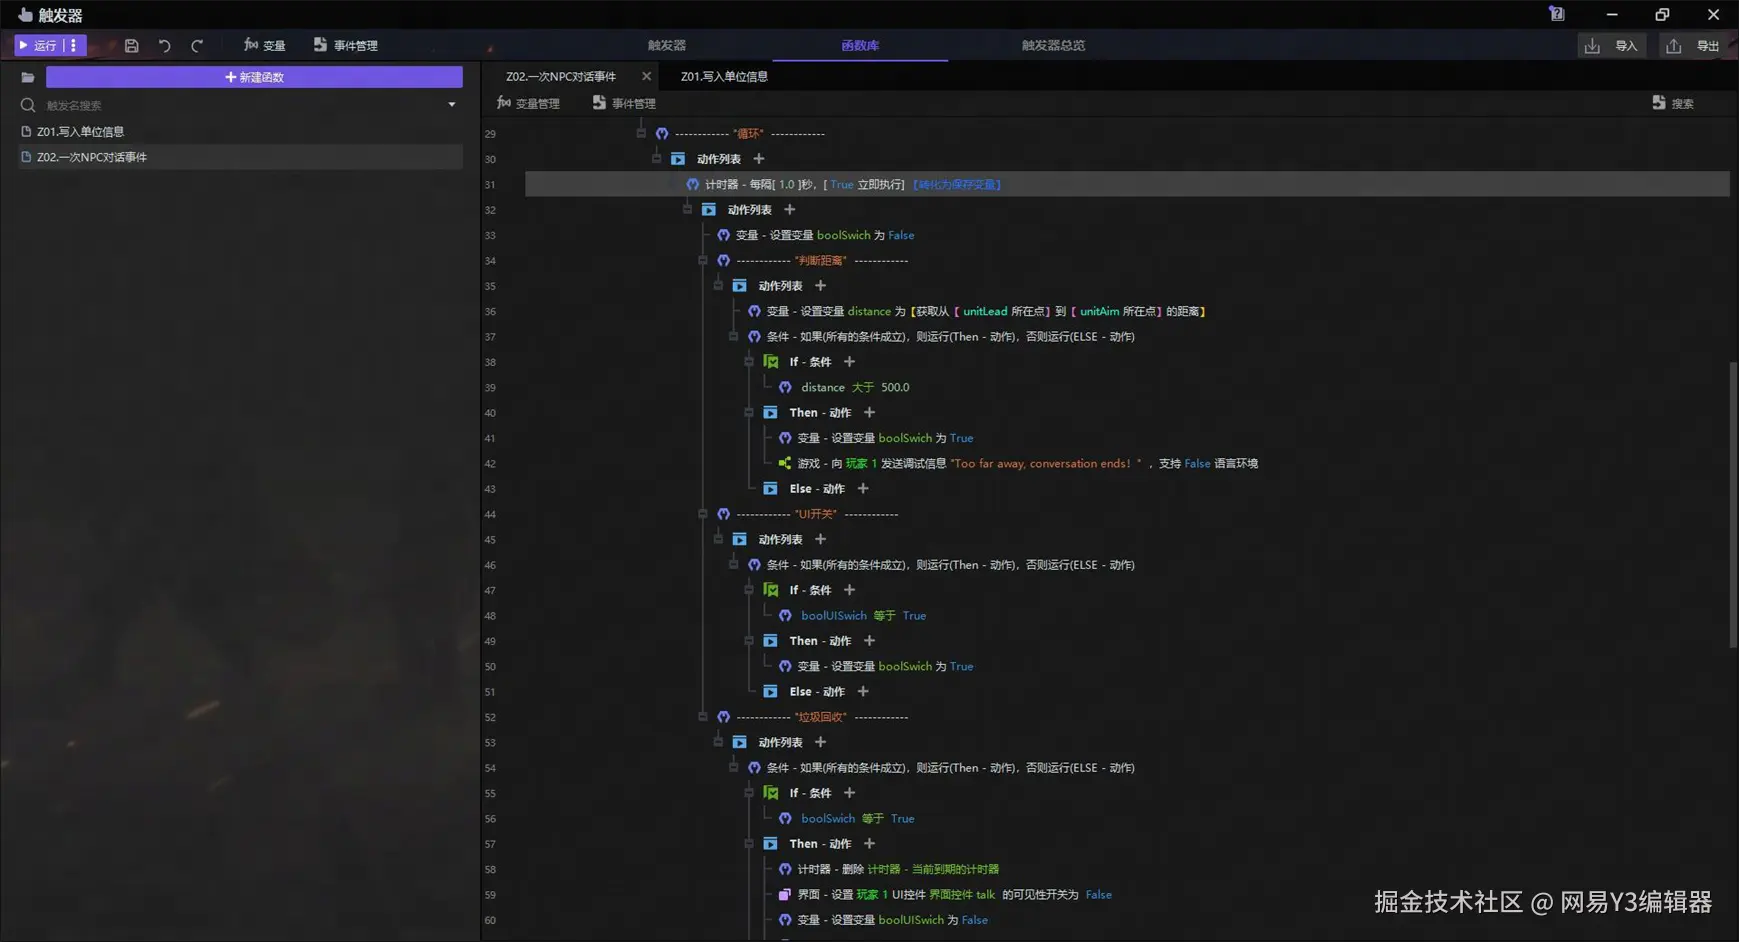Collapse the "垃圾回收" section on line 52
1739x942 pixels.
[x=703, y=717]
